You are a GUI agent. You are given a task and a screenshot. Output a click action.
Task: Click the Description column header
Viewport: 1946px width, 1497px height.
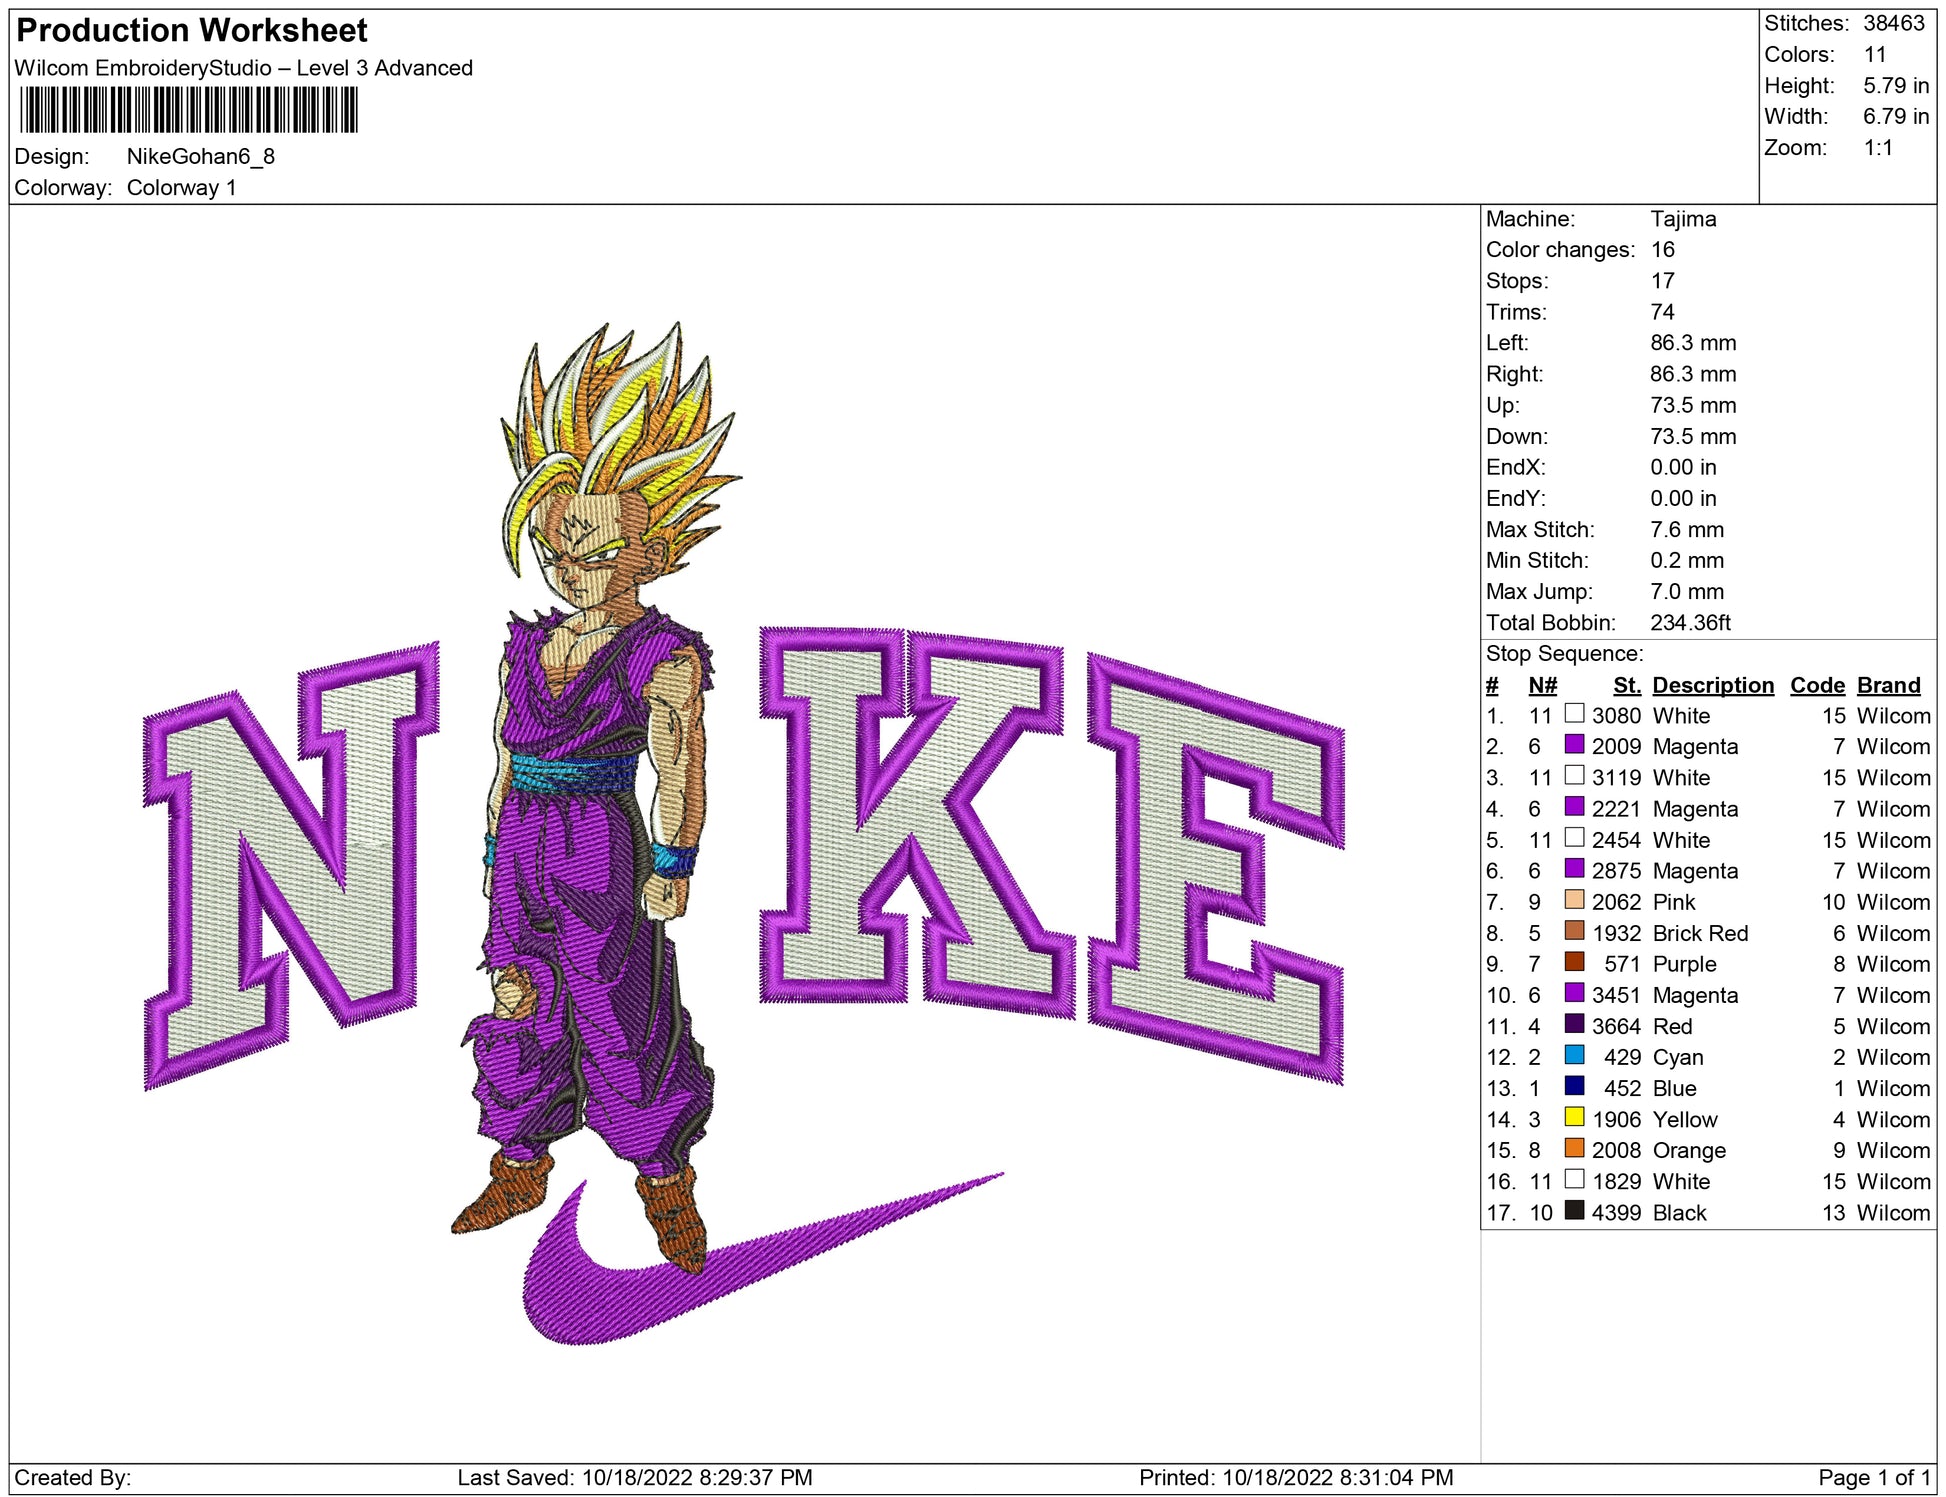(1712, 685)
